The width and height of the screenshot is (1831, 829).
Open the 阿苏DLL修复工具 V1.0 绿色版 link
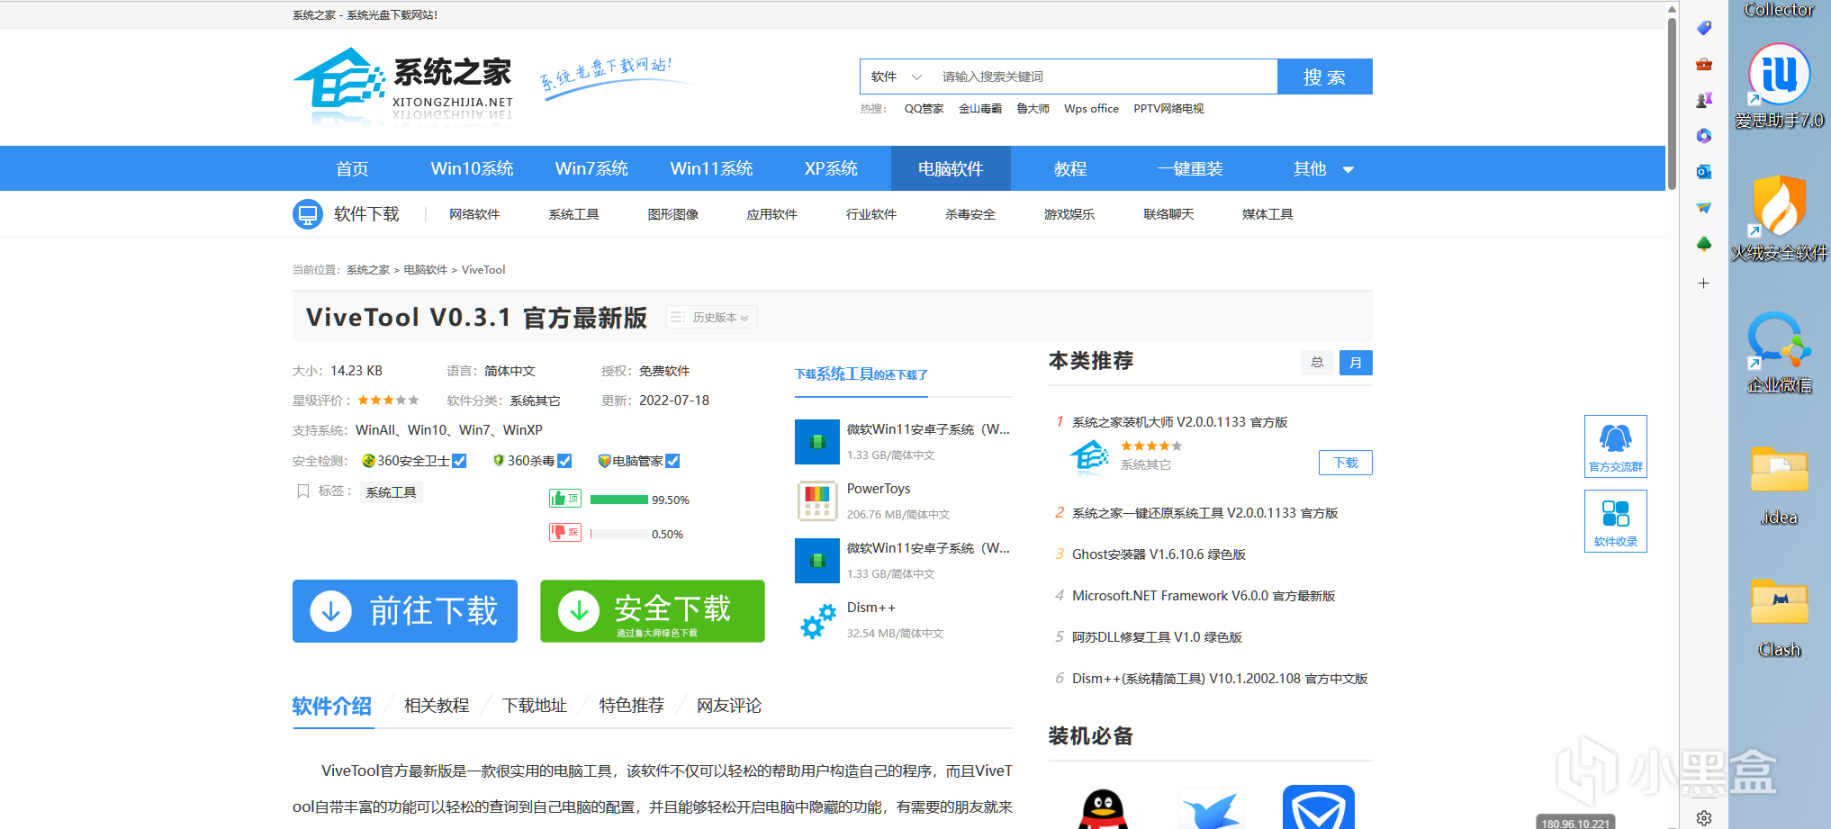click(1157, 637)
